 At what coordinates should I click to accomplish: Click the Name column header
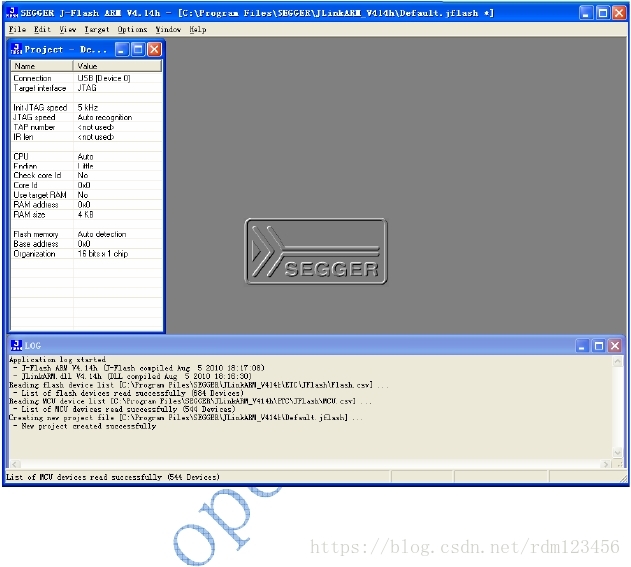coord(42,66)
